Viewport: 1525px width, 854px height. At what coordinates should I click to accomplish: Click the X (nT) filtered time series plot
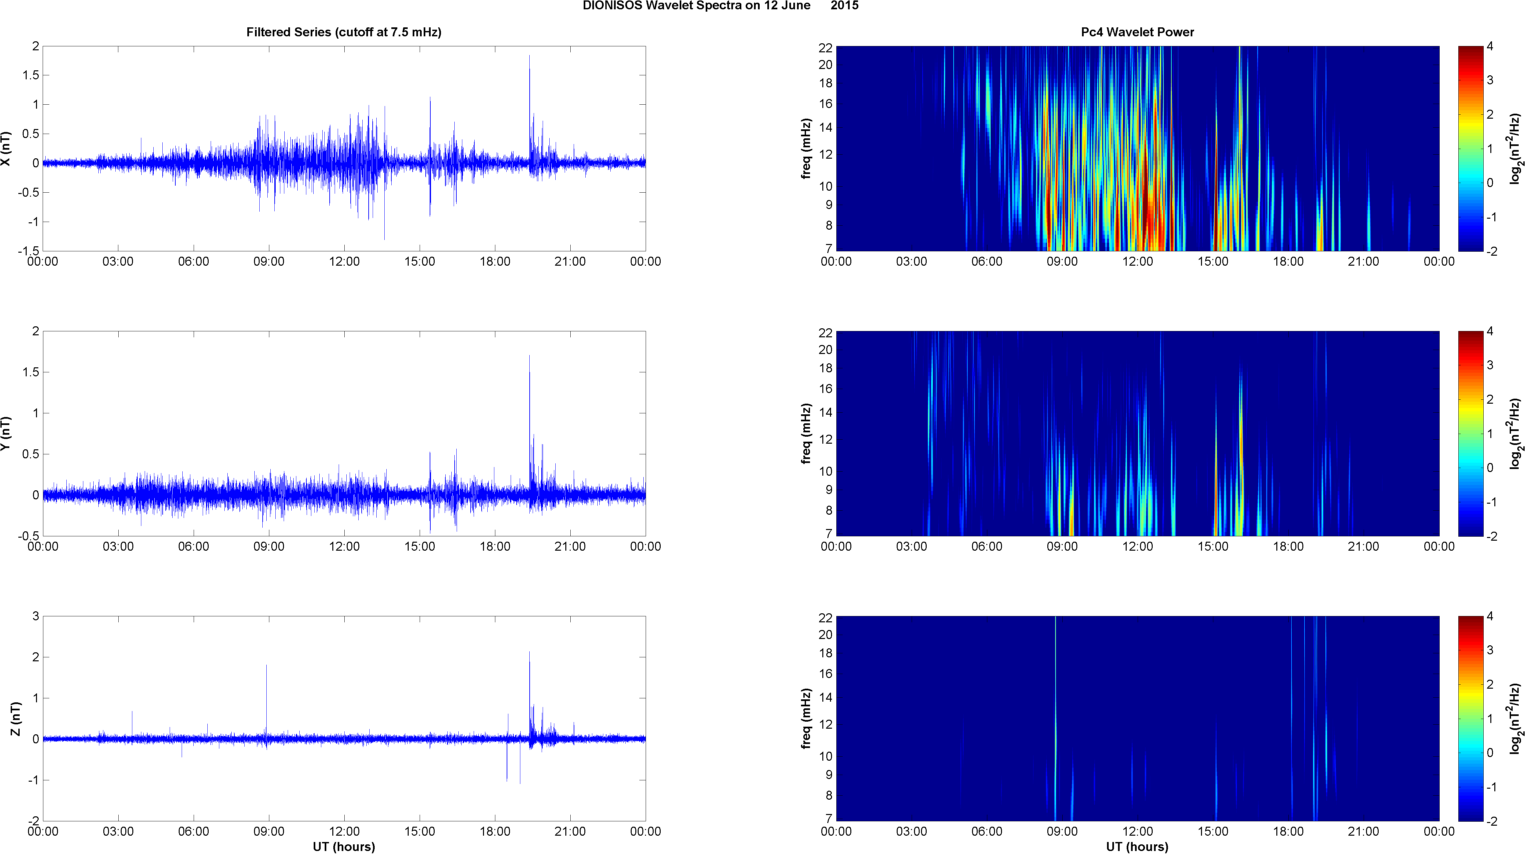[344, 149]
